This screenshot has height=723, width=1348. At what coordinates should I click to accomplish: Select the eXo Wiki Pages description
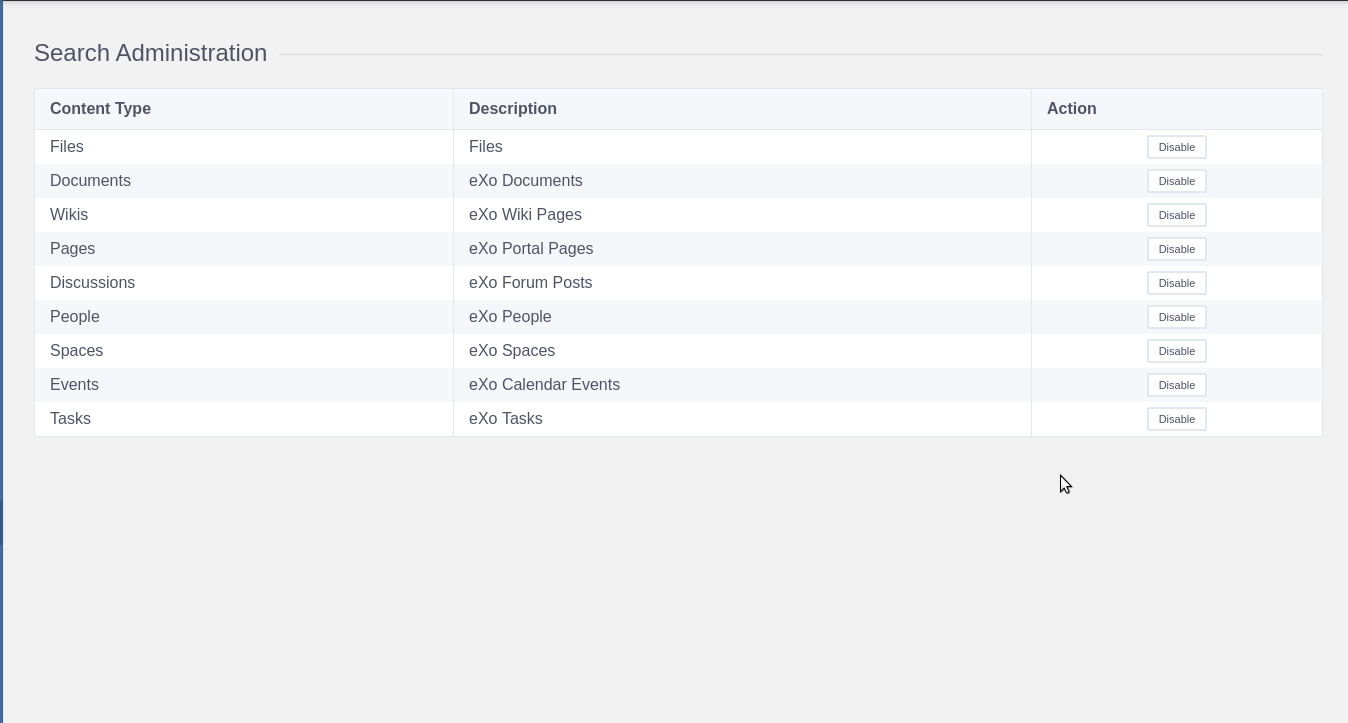click(x=525, y=215)
